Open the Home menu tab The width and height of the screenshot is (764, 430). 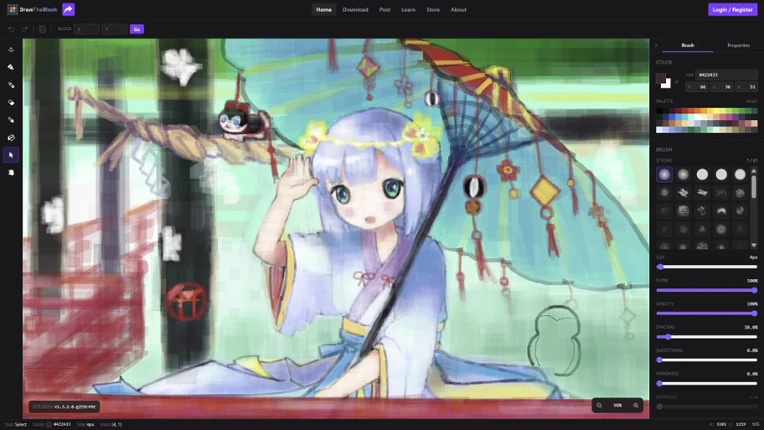[x=324, y=10]
